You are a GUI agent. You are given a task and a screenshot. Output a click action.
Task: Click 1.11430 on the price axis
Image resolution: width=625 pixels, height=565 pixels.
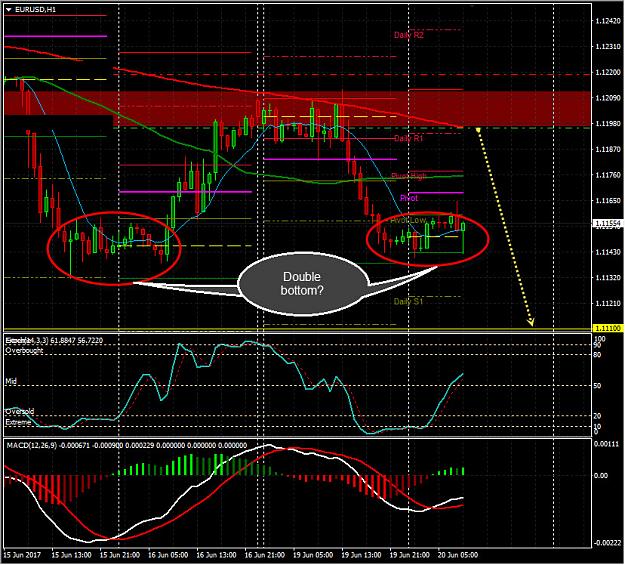tap(608, 252)
